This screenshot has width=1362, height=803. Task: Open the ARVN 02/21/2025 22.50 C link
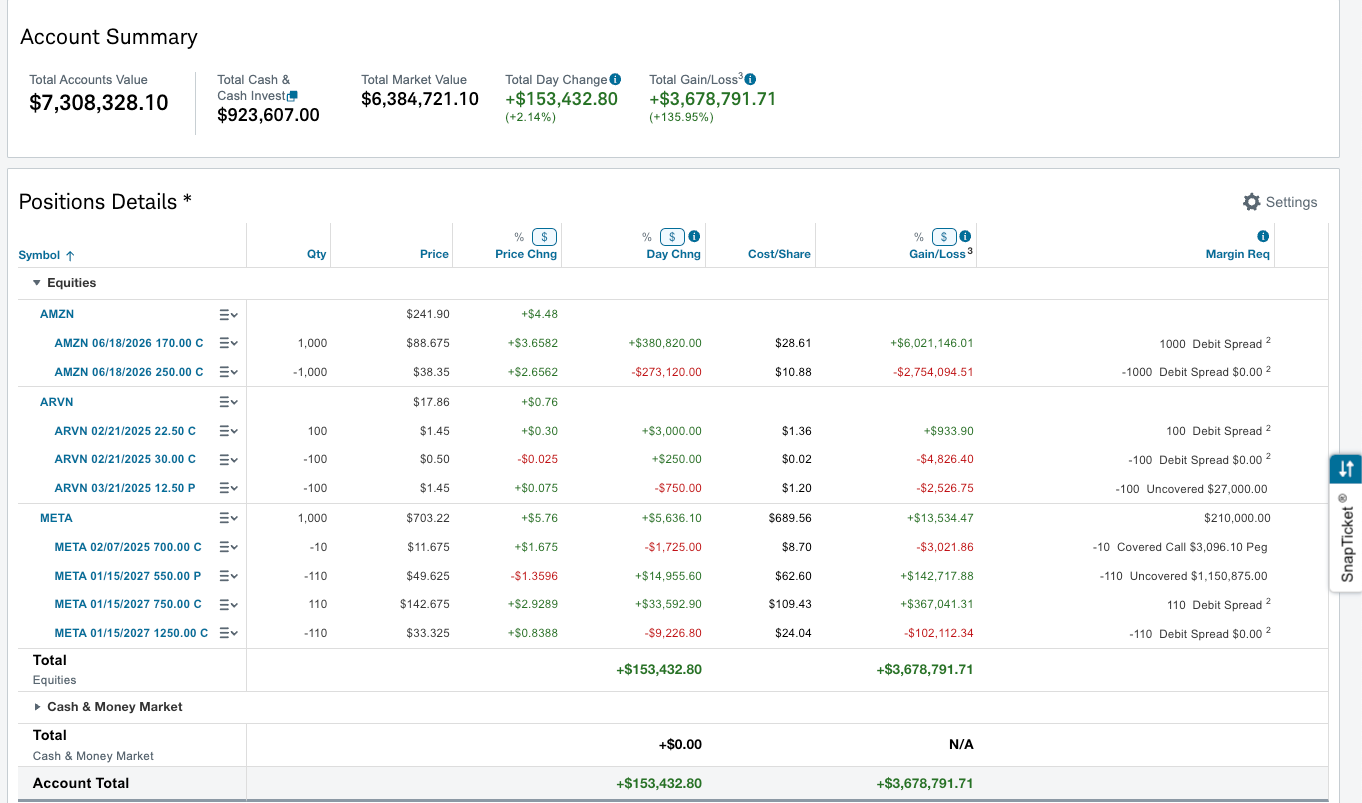point(125,431)
